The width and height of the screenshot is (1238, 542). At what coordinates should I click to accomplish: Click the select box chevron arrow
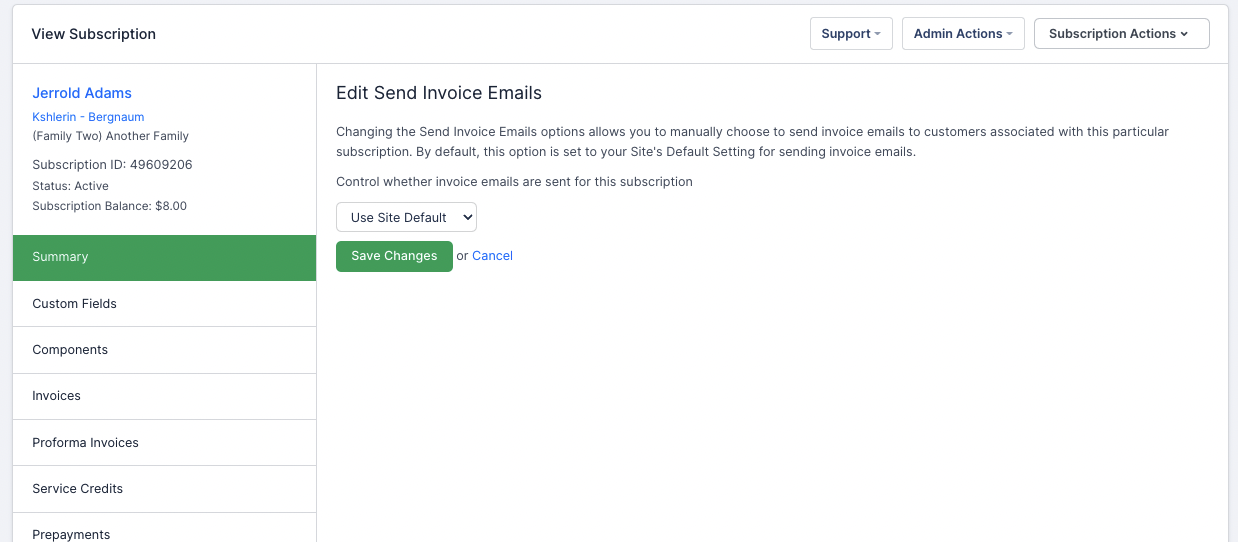tap(467, 218)
